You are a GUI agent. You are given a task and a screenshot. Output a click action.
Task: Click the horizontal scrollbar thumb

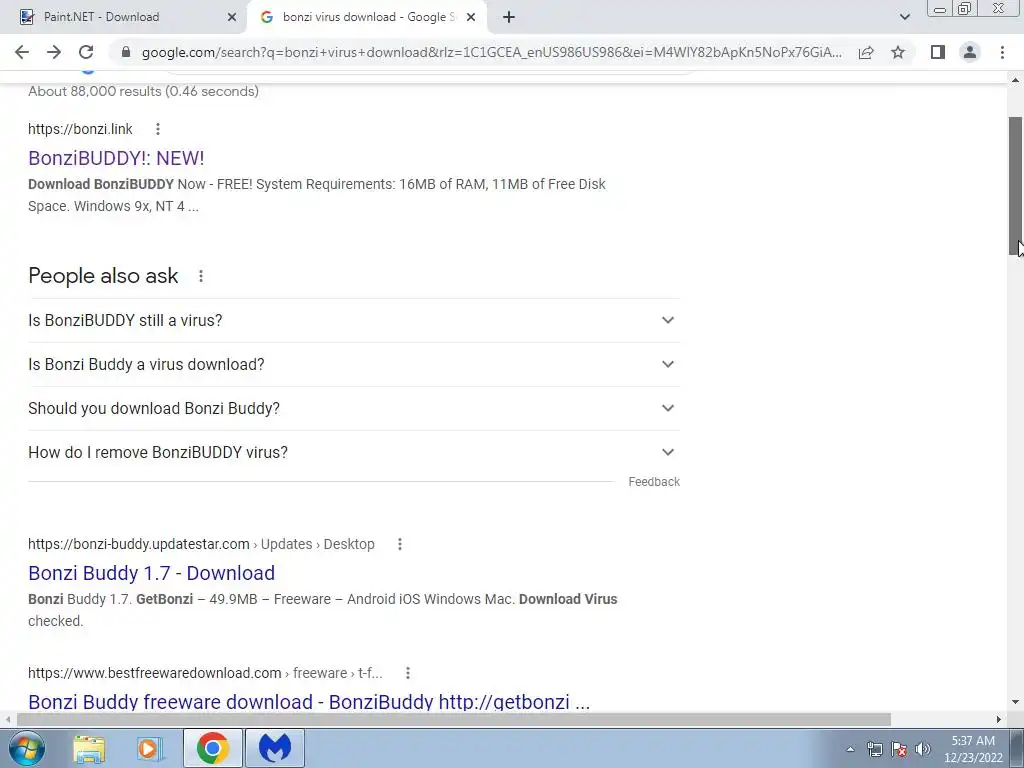(x=453, y=719)
